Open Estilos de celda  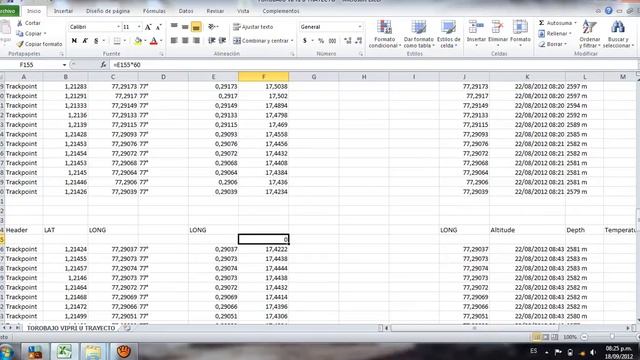448,34
